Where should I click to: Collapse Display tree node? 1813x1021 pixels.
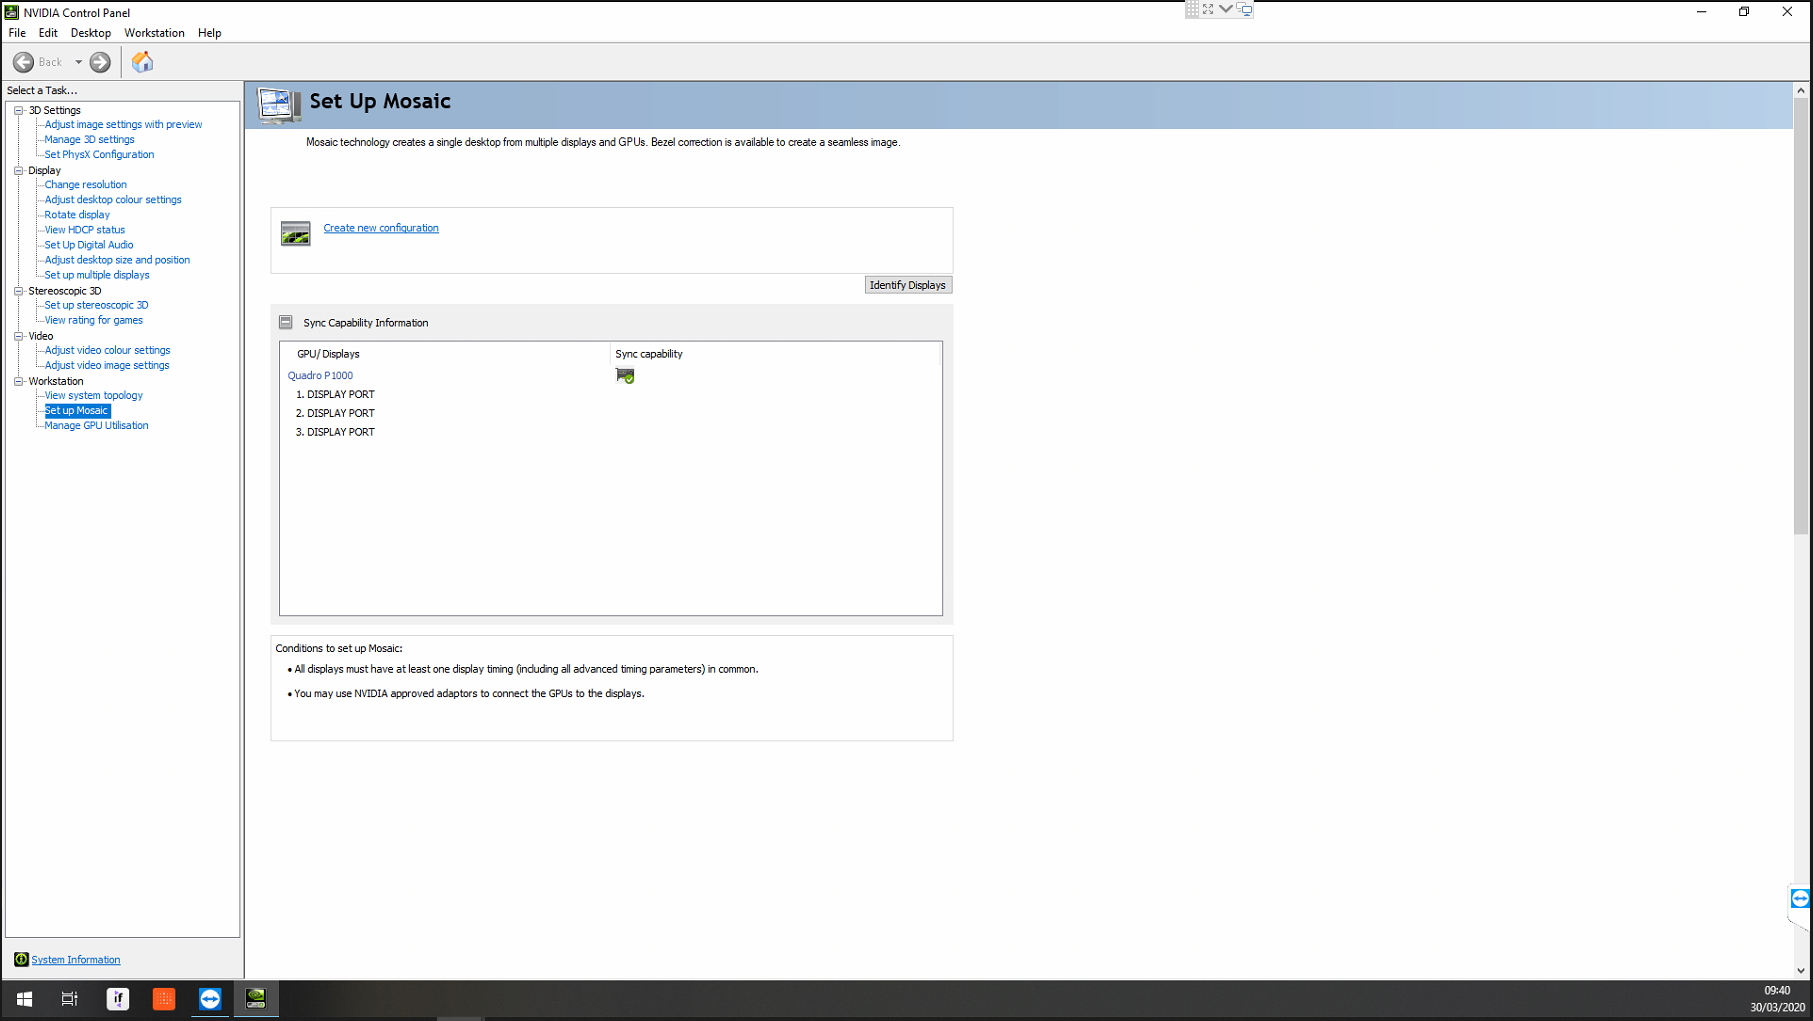(19, 170)
